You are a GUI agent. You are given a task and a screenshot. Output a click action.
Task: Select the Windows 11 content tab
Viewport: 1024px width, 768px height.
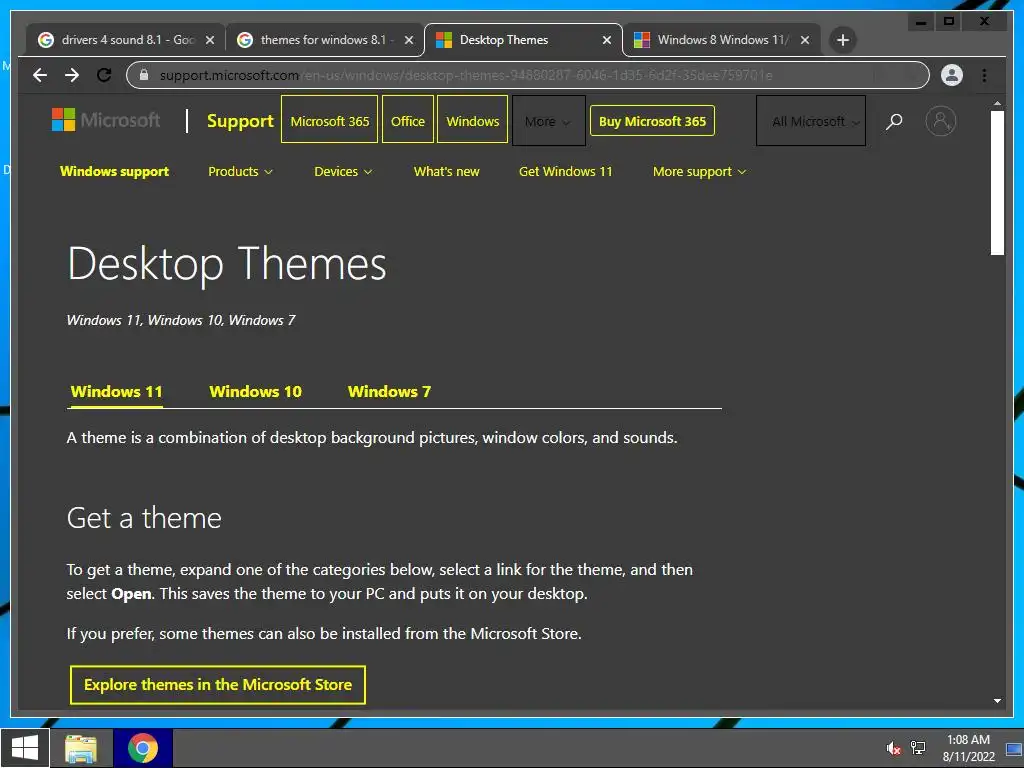pos(116,392)
